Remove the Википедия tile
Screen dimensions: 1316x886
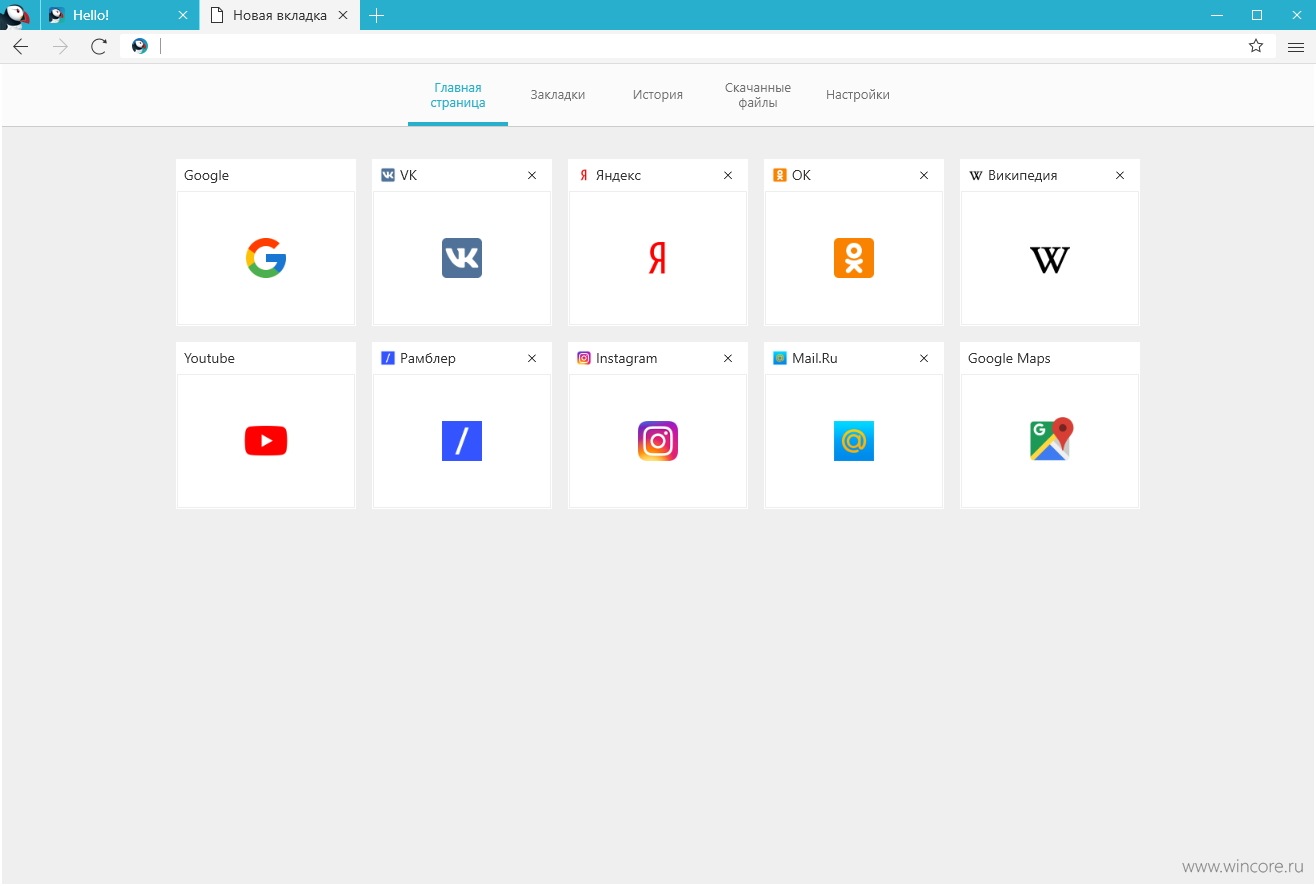point(1120,175)
